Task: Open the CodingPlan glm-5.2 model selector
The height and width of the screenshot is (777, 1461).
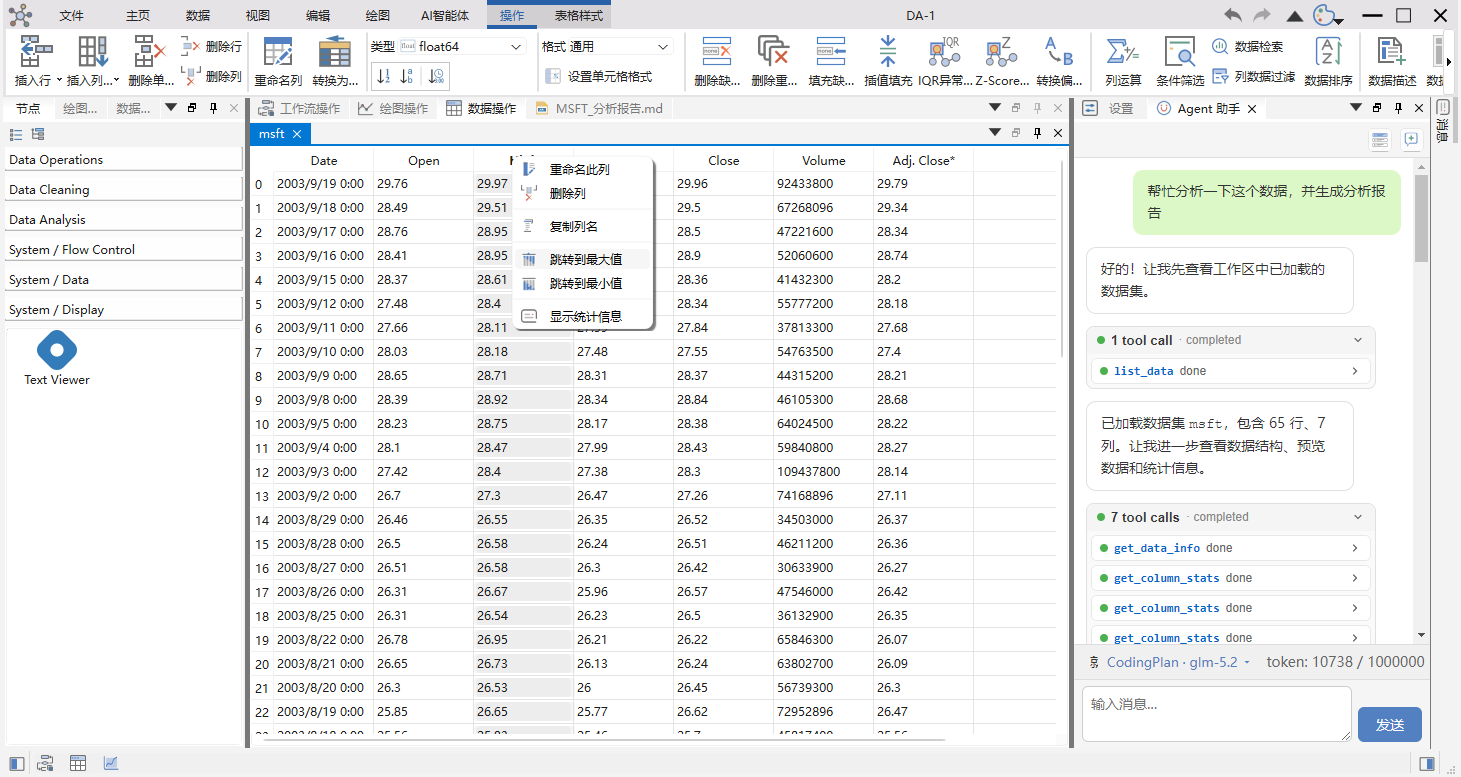Action: [x=1171, y=662]
